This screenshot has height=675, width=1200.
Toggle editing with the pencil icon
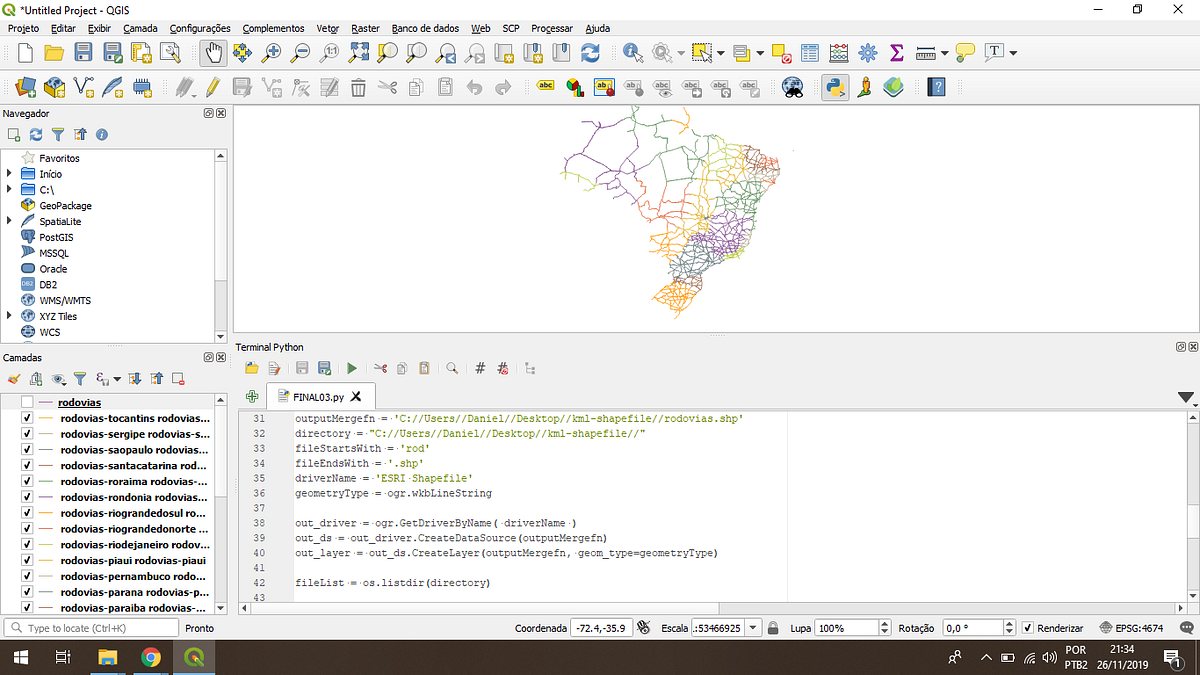click(x=212, y=88)
